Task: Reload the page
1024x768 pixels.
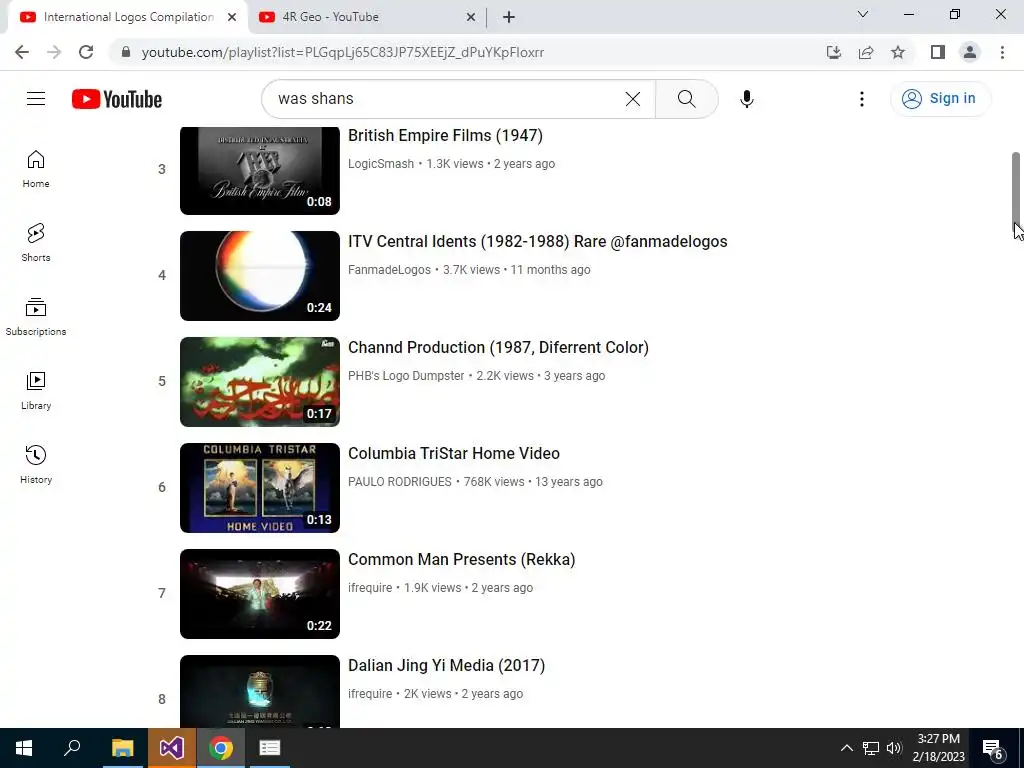Action: click(86, 52)
